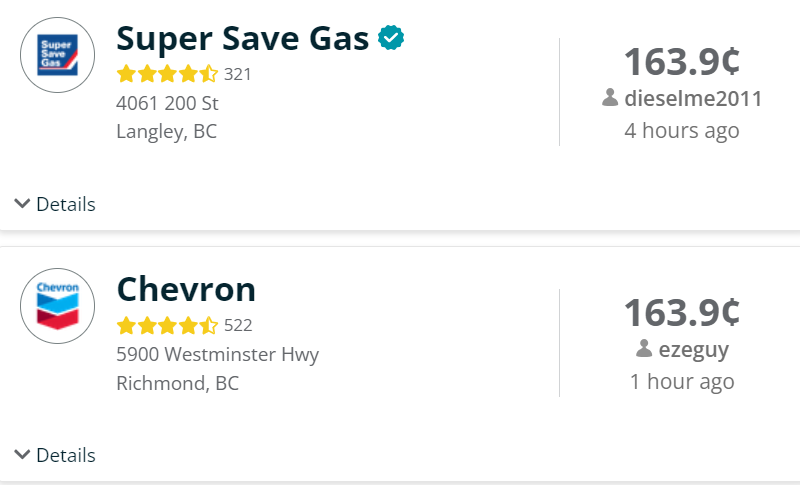Expand Details for the Chevron station
800x485 pixels.
click(55, 455)
